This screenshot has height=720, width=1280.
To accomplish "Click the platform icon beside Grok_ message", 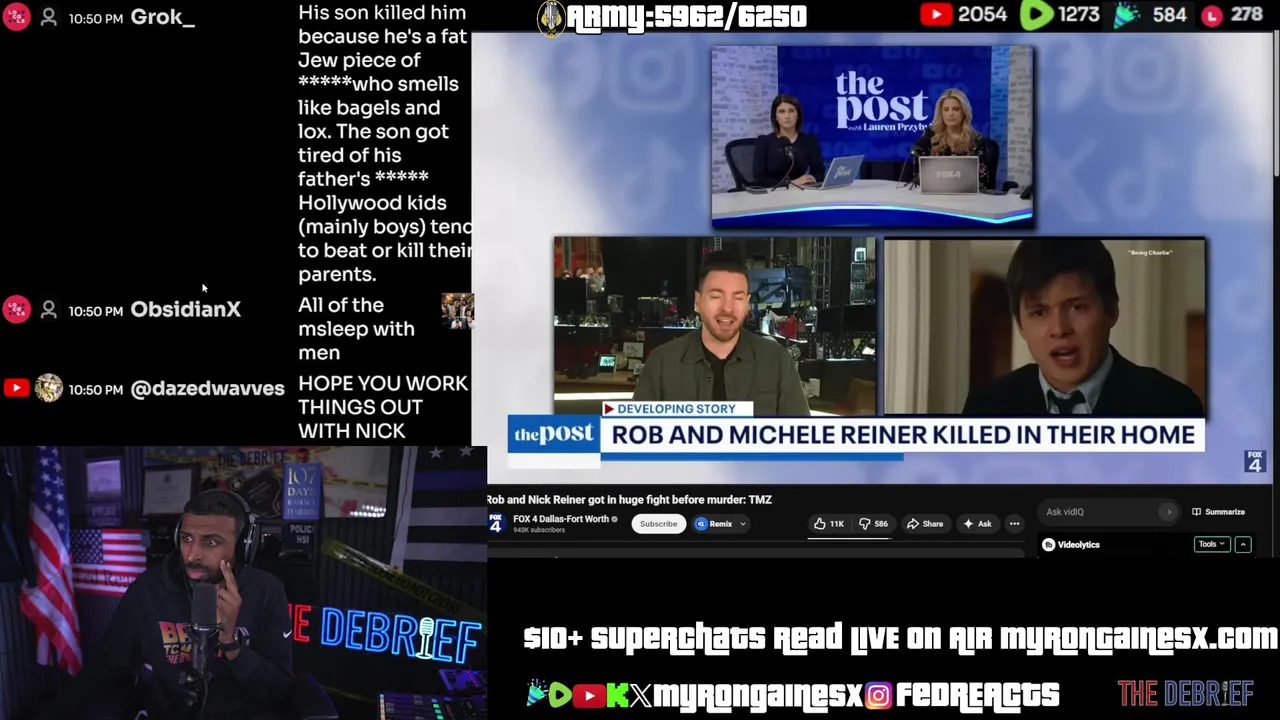I will (x=16, y=17).
